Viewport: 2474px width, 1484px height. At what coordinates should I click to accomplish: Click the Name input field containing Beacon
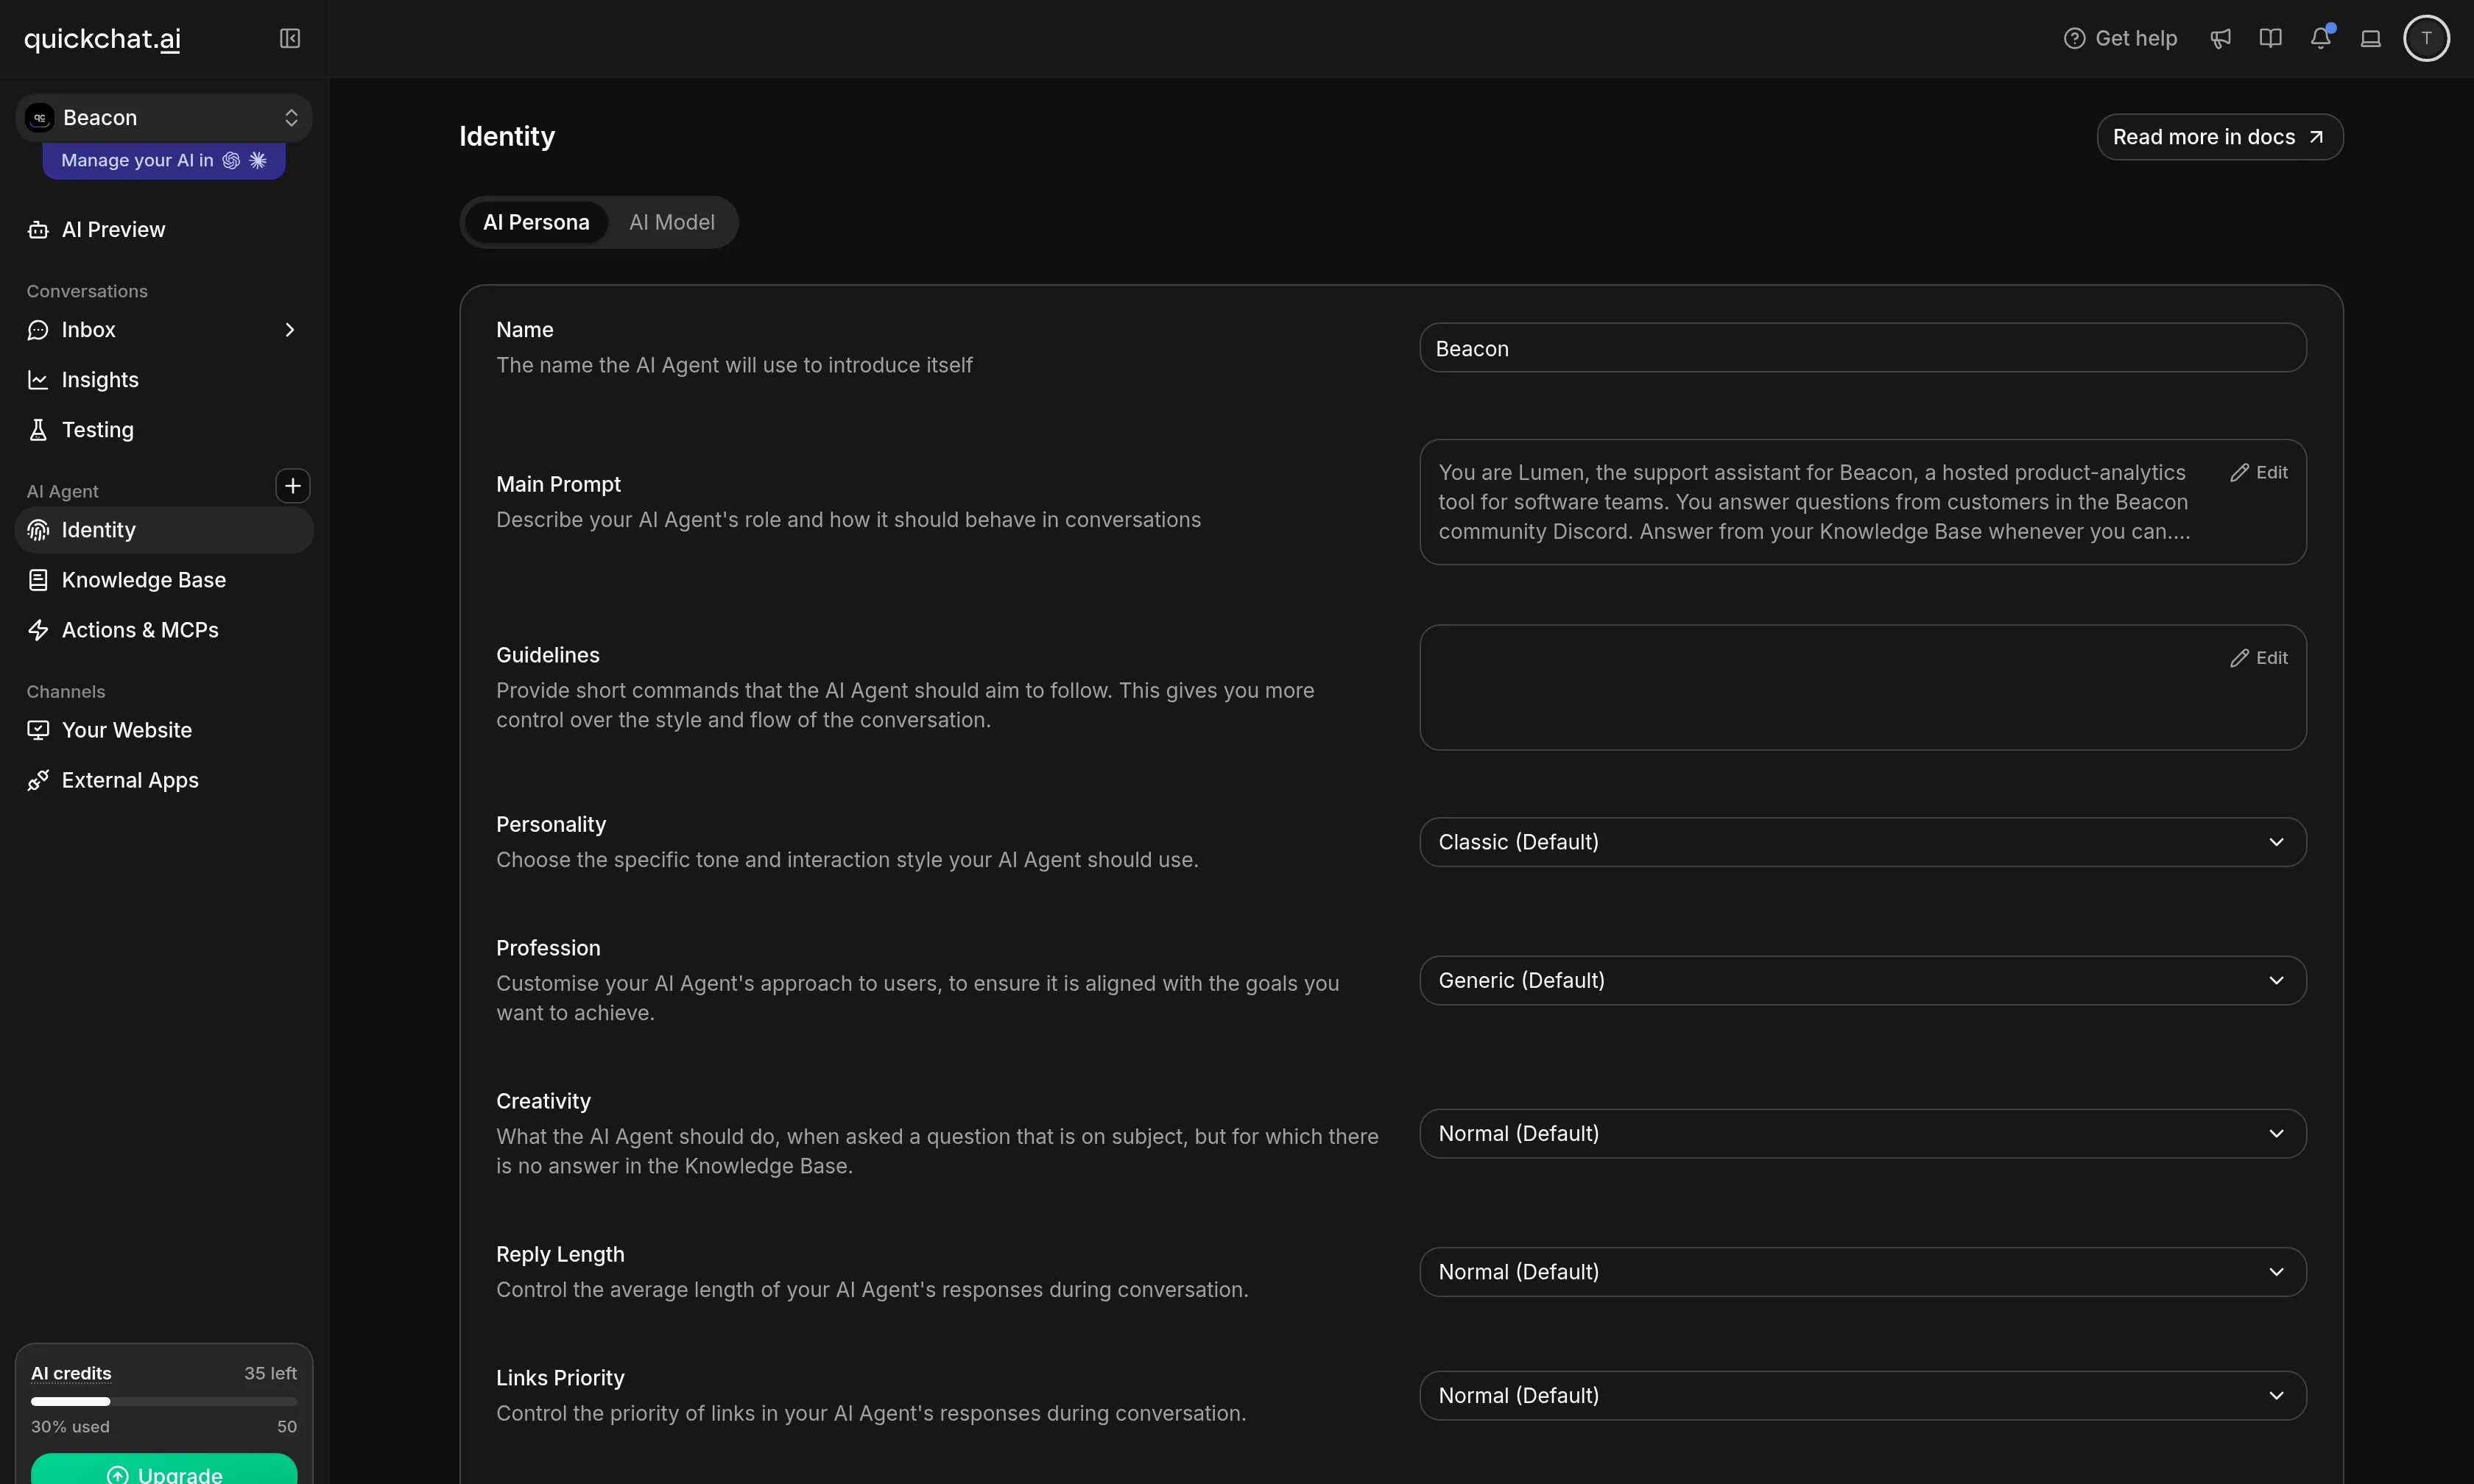click(1862, 348)
